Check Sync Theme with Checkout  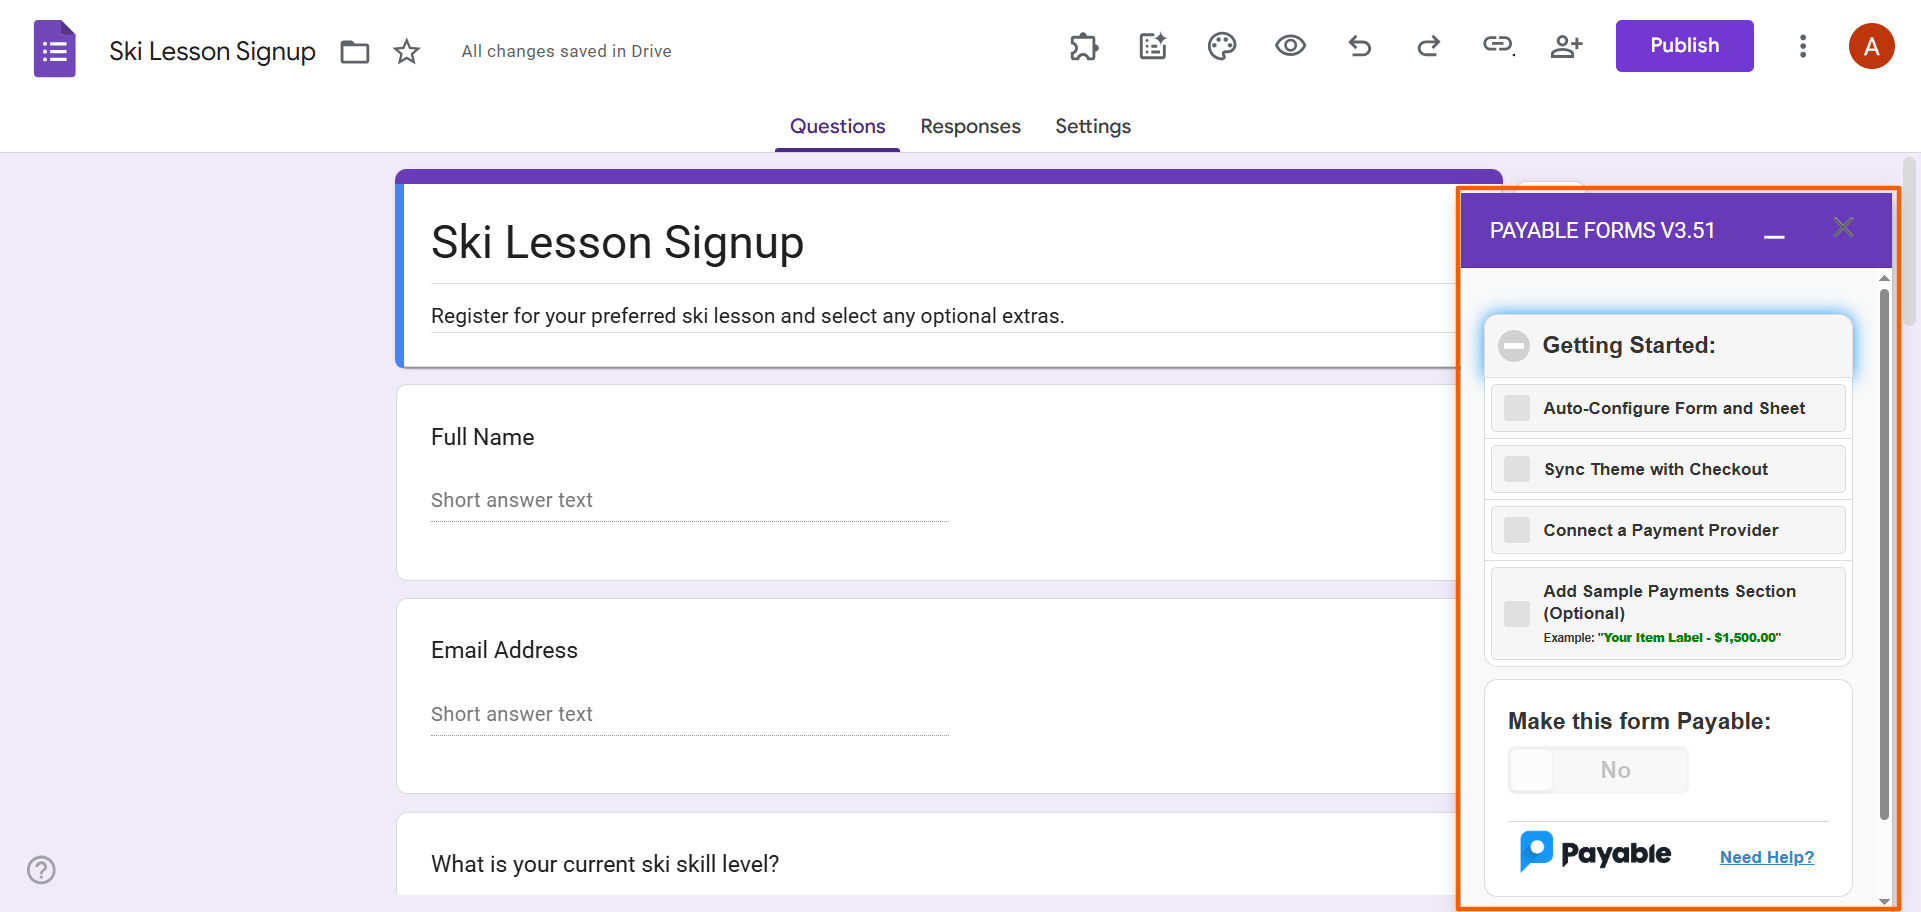pos(1516,469)
